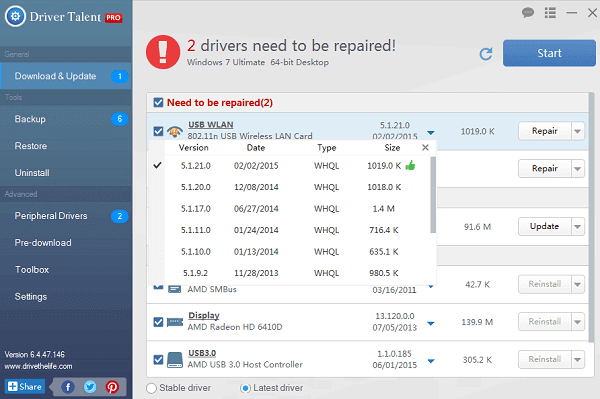Open www.drivethelife.com link
Image resolution: width=600 pixels, height=399 pixels.
click(38, 366)
